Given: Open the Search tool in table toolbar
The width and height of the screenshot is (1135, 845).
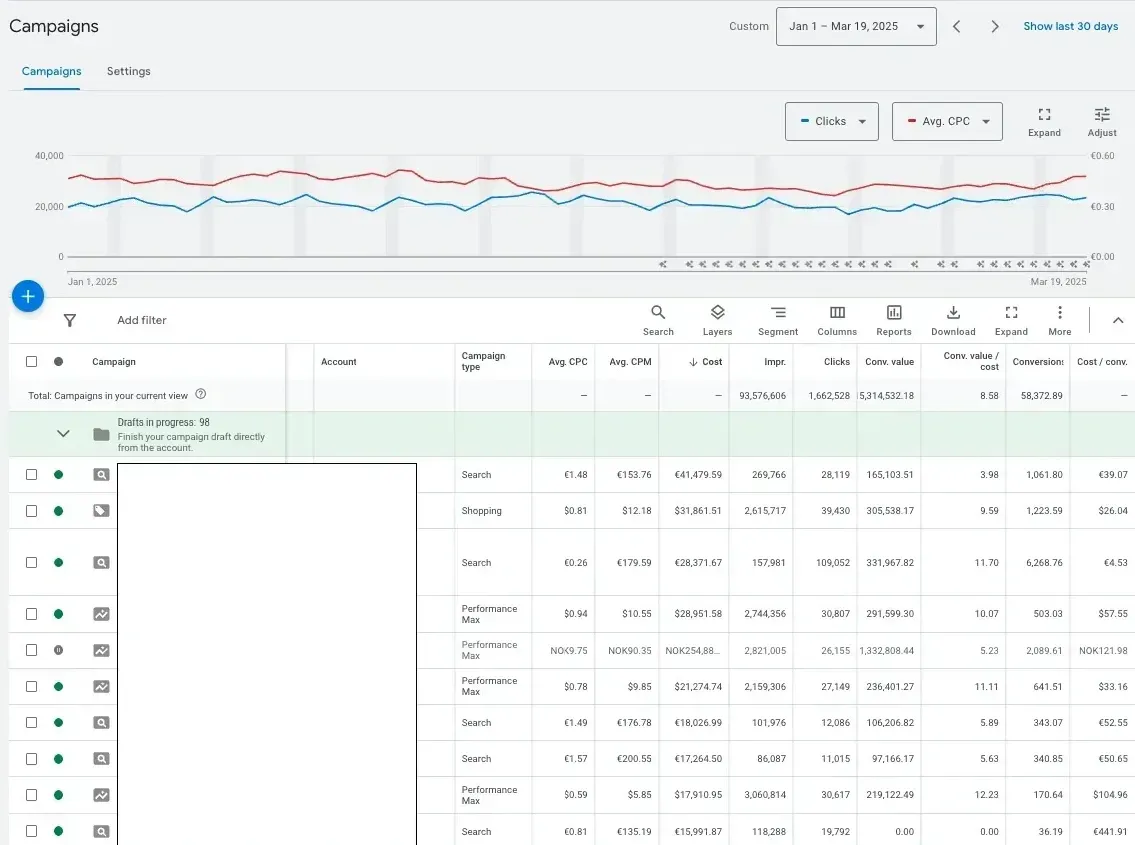Looking at the screenshot, I should [658, 320].
